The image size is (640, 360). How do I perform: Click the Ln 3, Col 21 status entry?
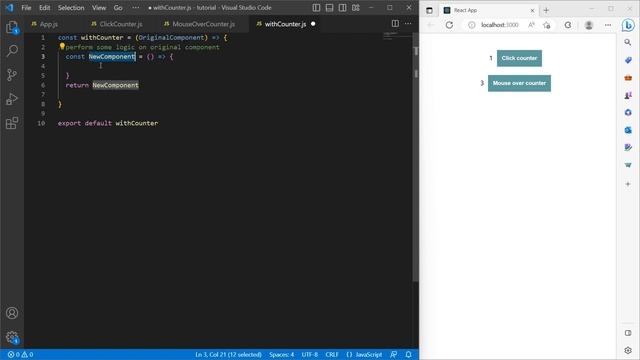click(x=228, y=354)
